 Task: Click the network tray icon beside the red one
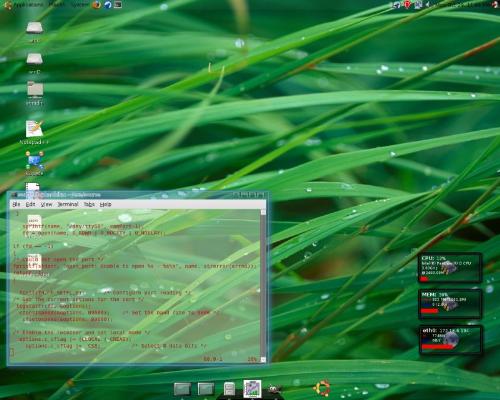418,4
